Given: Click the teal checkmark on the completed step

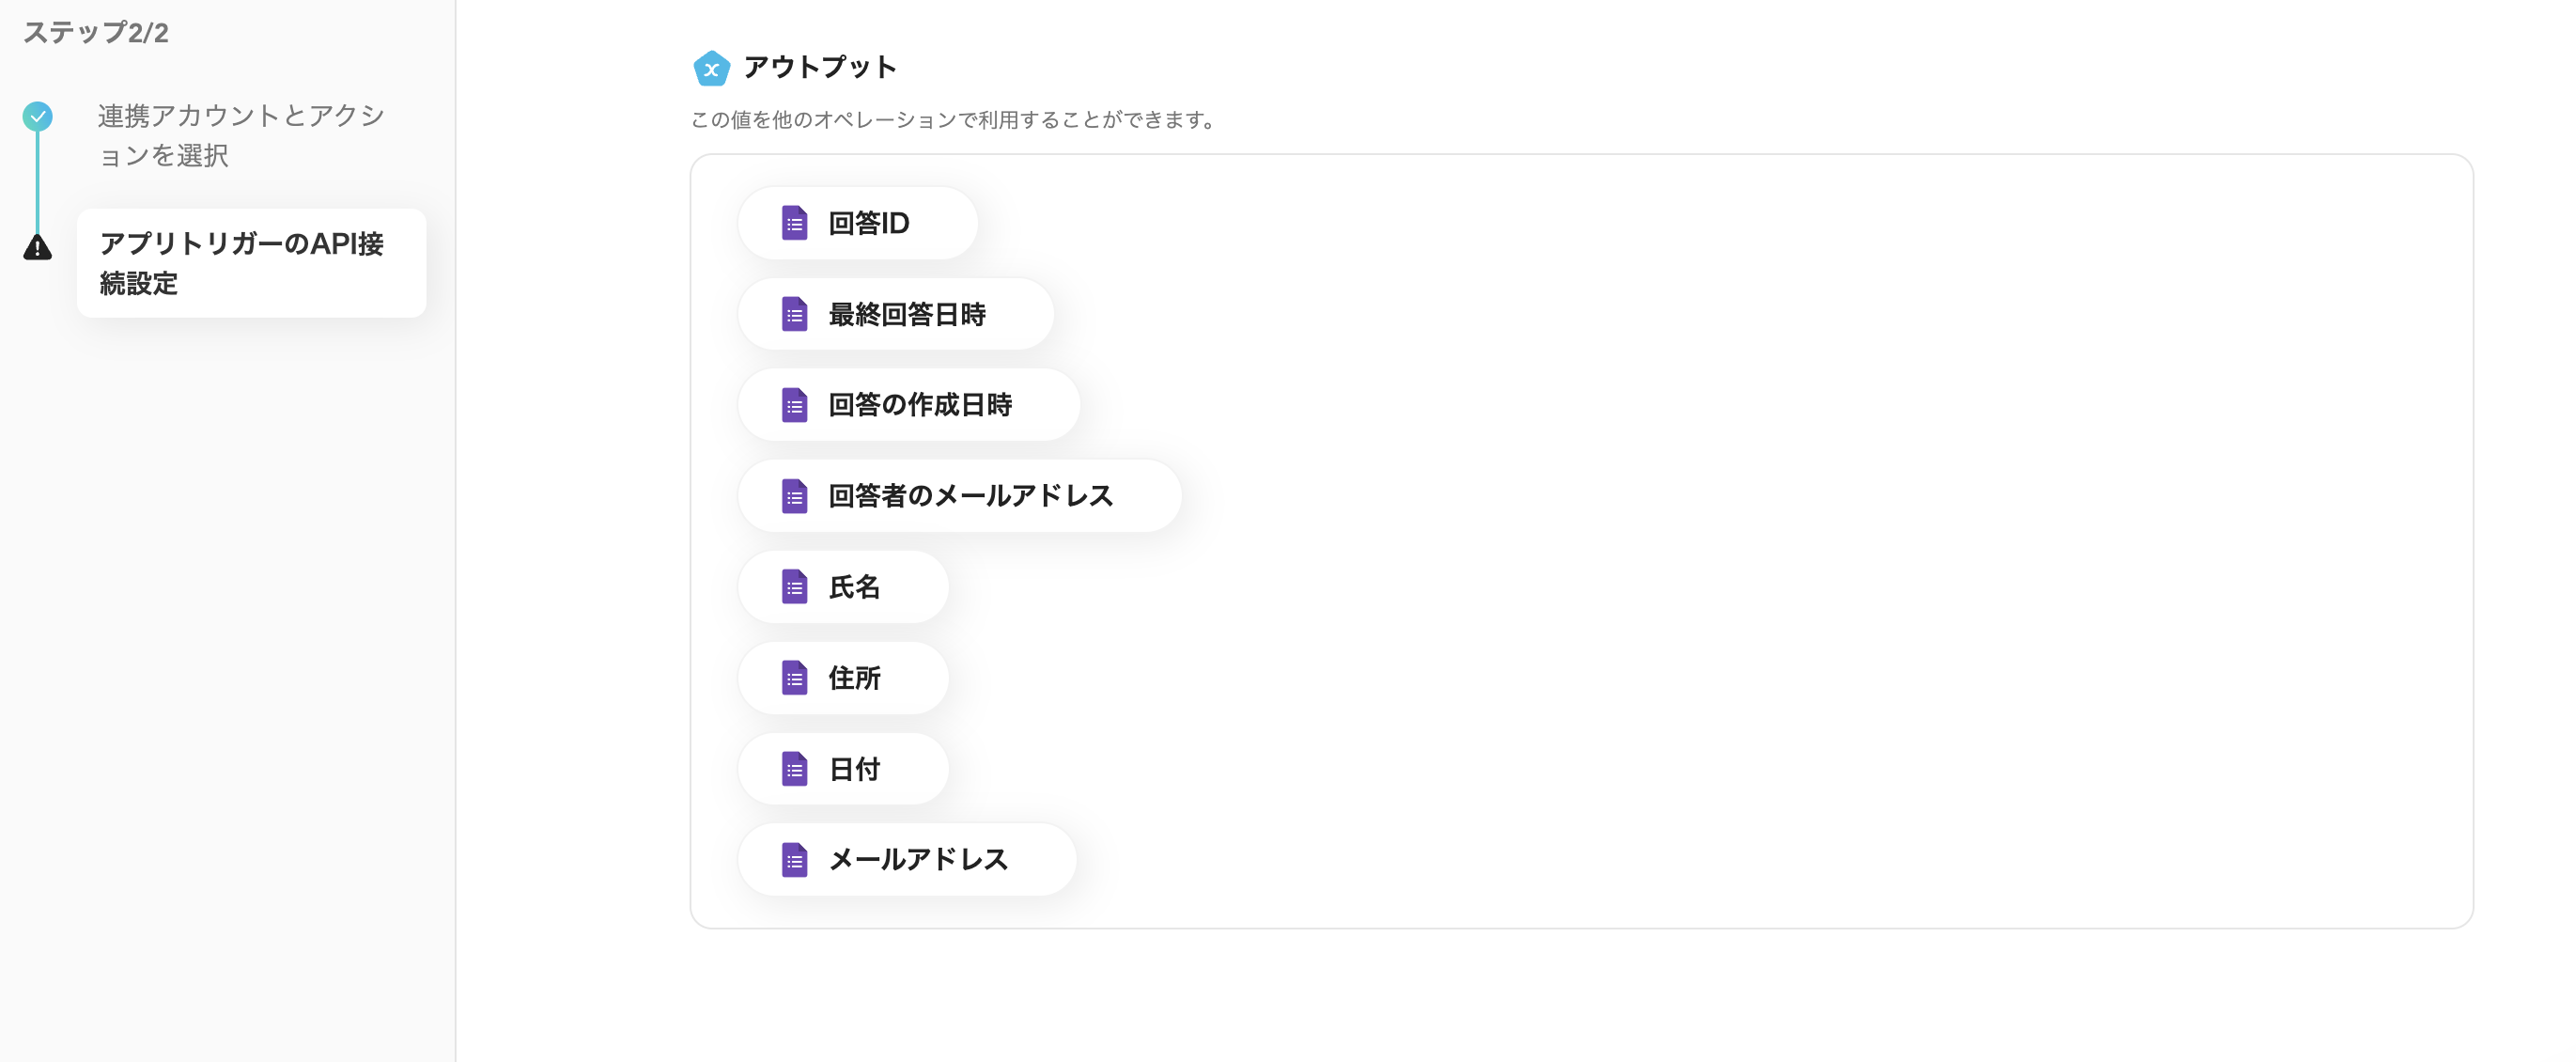Looking at the screenshot, I should click(x=37, y=116).
